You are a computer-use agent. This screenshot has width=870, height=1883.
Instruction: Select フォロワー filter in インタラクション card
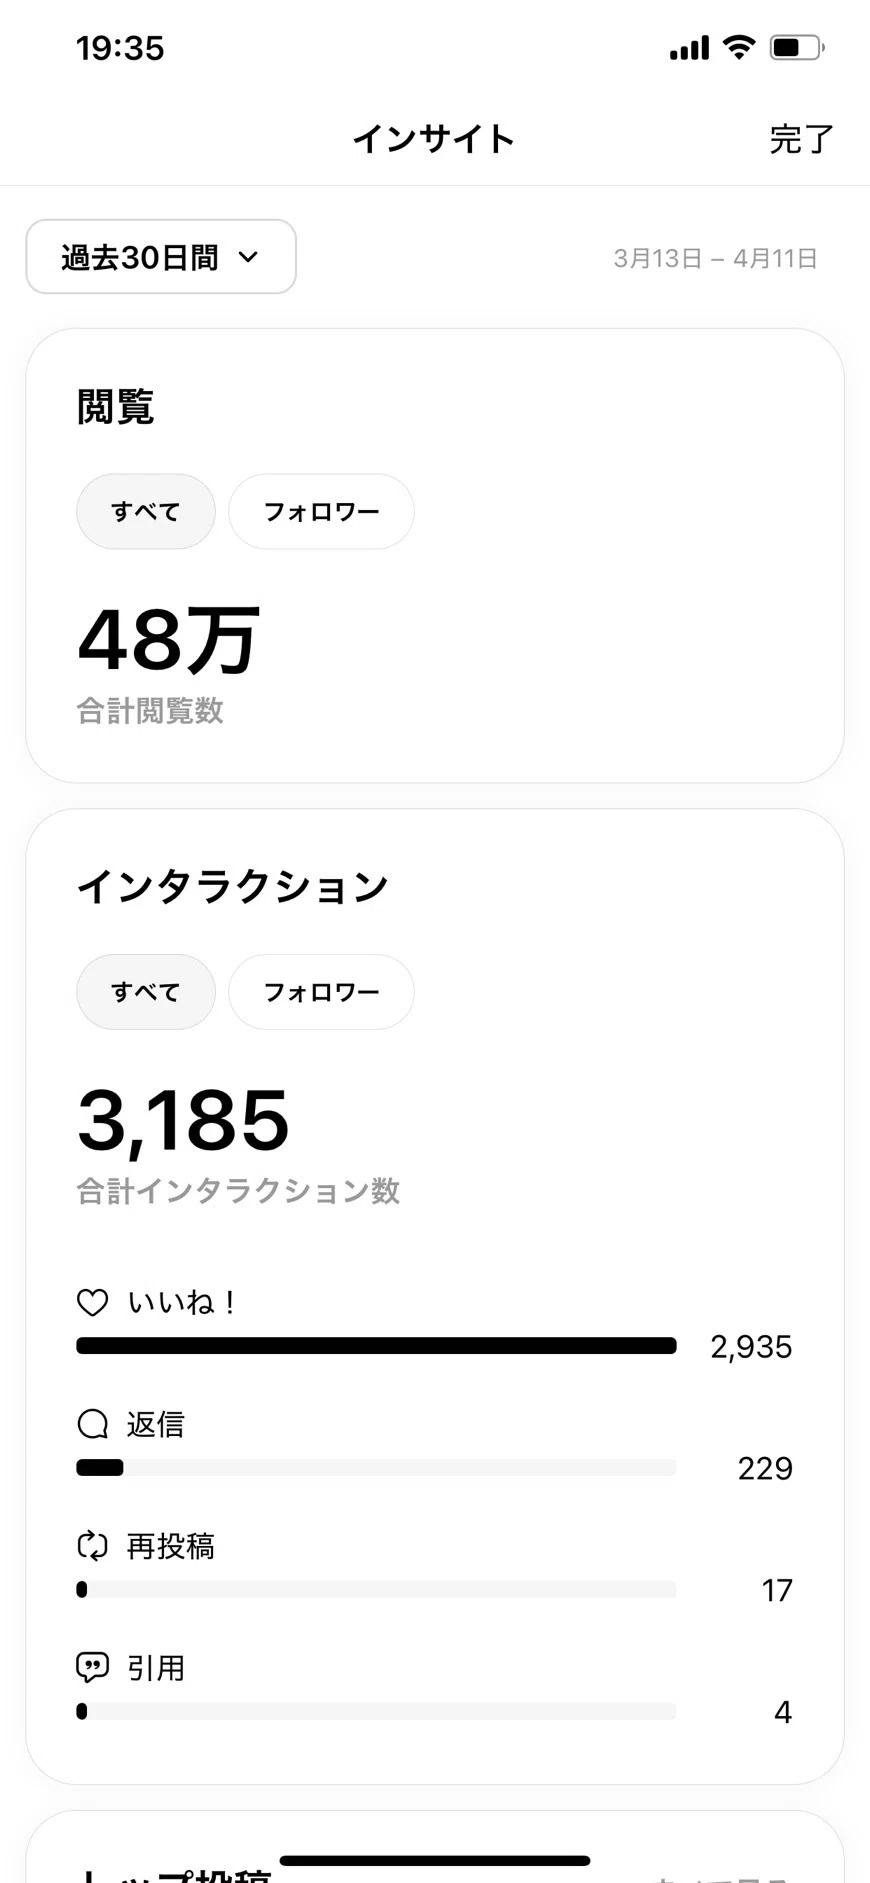(321, 991)
